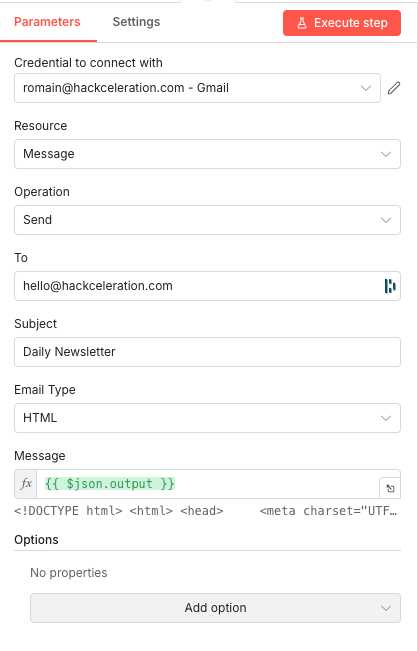Click the pencil icon to edit the credential

tap(394, 88)
